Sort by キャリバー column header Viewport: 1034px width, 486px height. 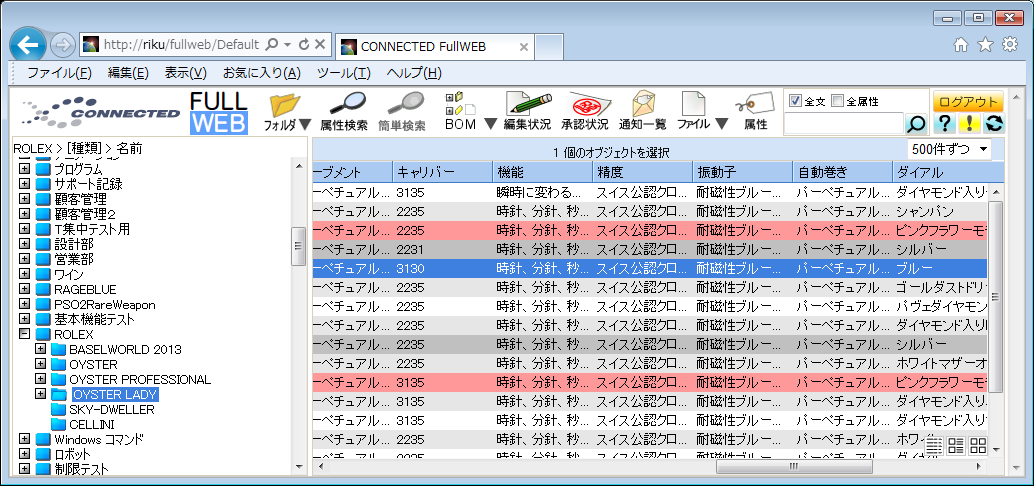pyautogui.click(x=442, y=172)
